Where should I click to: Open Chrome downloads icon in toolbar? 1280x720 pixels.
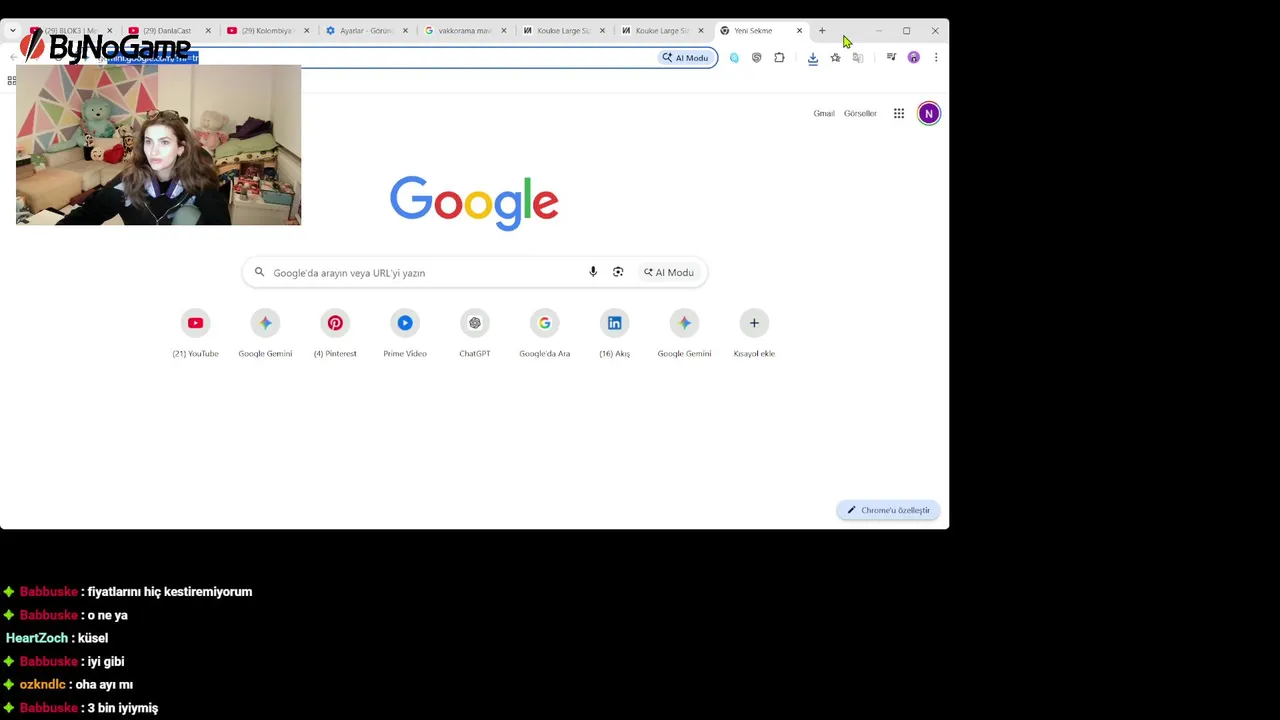[813, 58]
